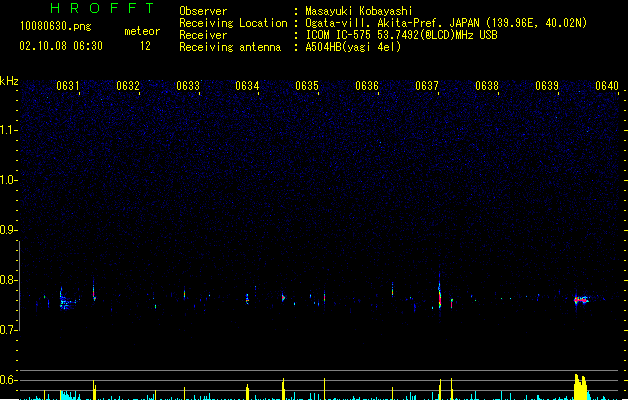This screenshot has width=629, height=400.
Task: Click observer name Masayuki Kobayashi
Action: (x=359, y=11)
